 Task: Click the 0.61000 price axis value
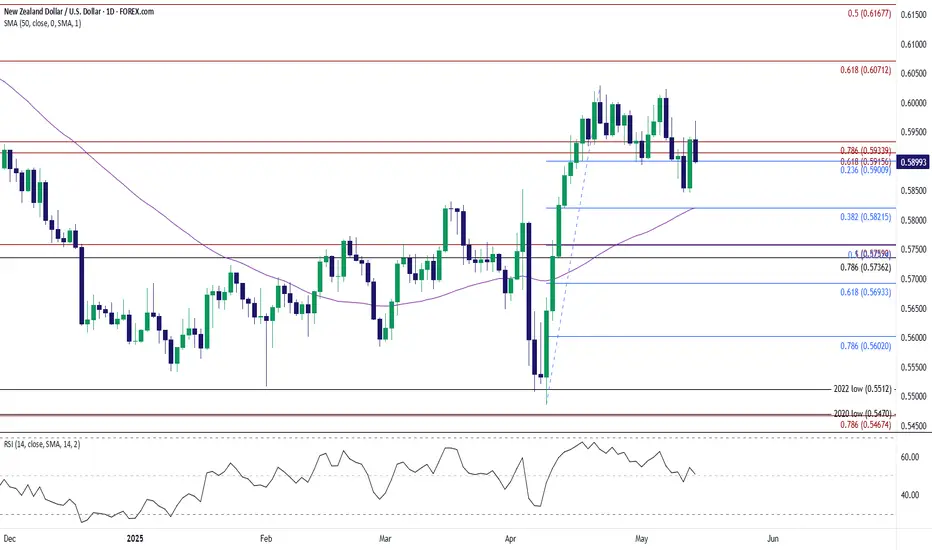914,45
